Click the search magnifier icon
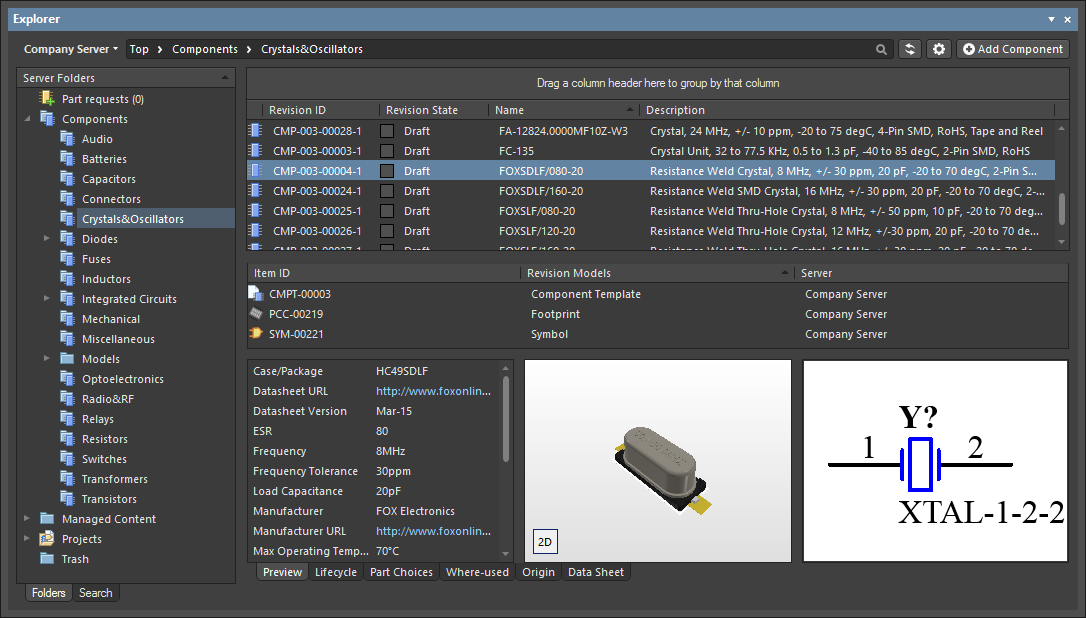Screen dimensions: 1086x618 881,49
